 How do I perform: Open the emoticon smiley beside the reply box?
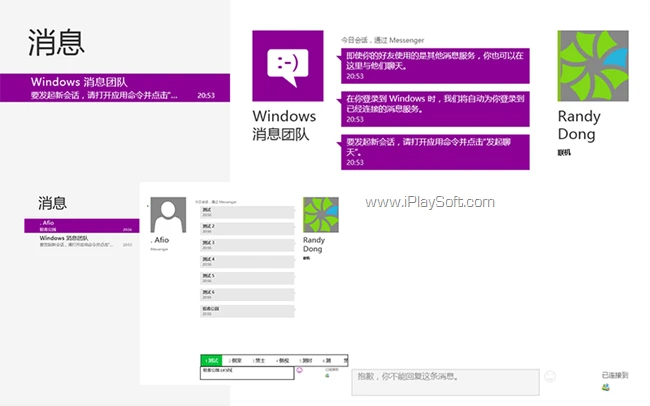tap(550, 376)
